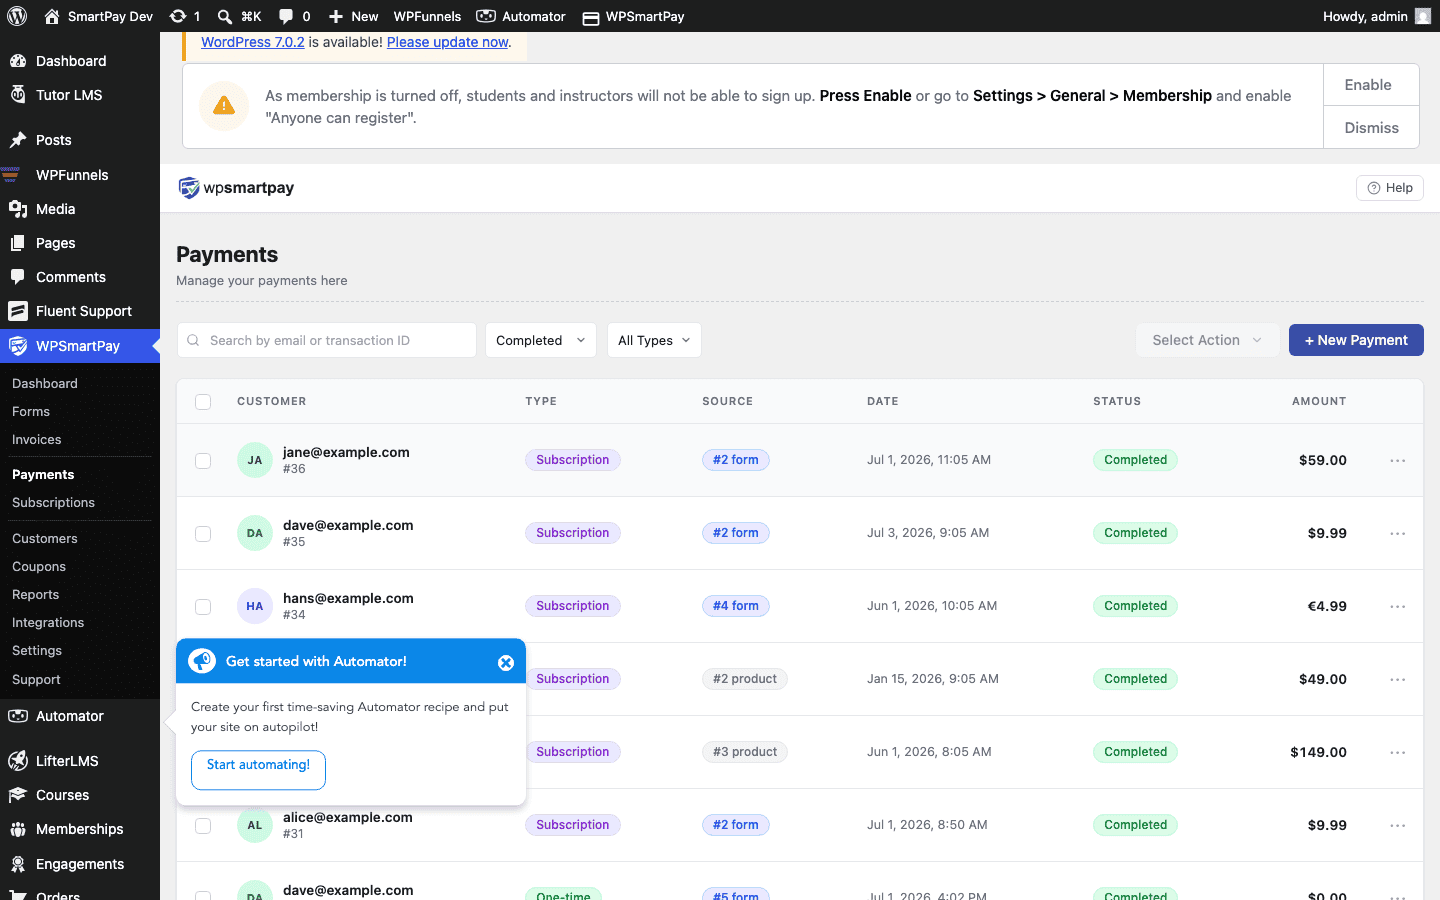Open row actions for the €4.99 payment

1398,607
